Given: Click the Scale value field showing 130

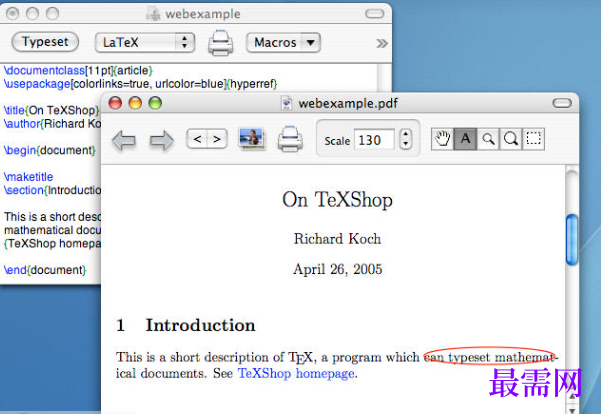Looking at the screenshot, I should click(374, 140).
